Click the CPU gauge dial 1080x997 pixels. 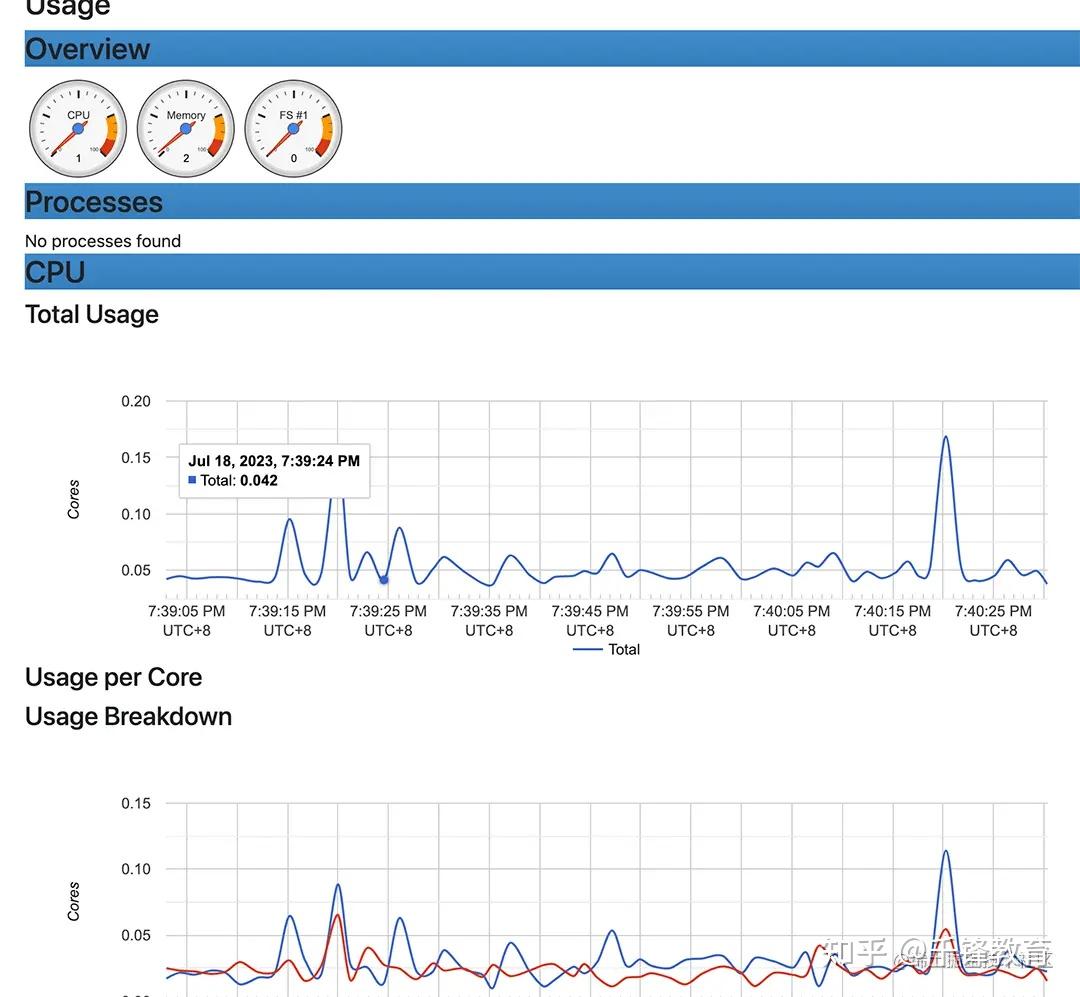[78, 129]
